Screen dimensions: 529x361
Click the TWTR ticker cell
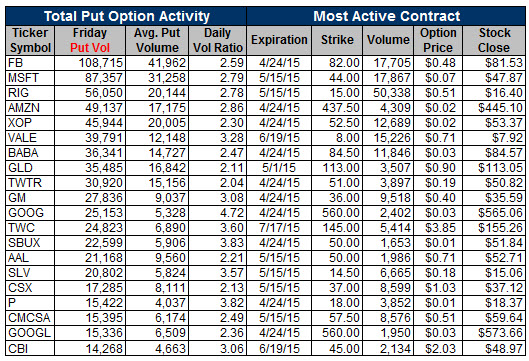point(30,183)
